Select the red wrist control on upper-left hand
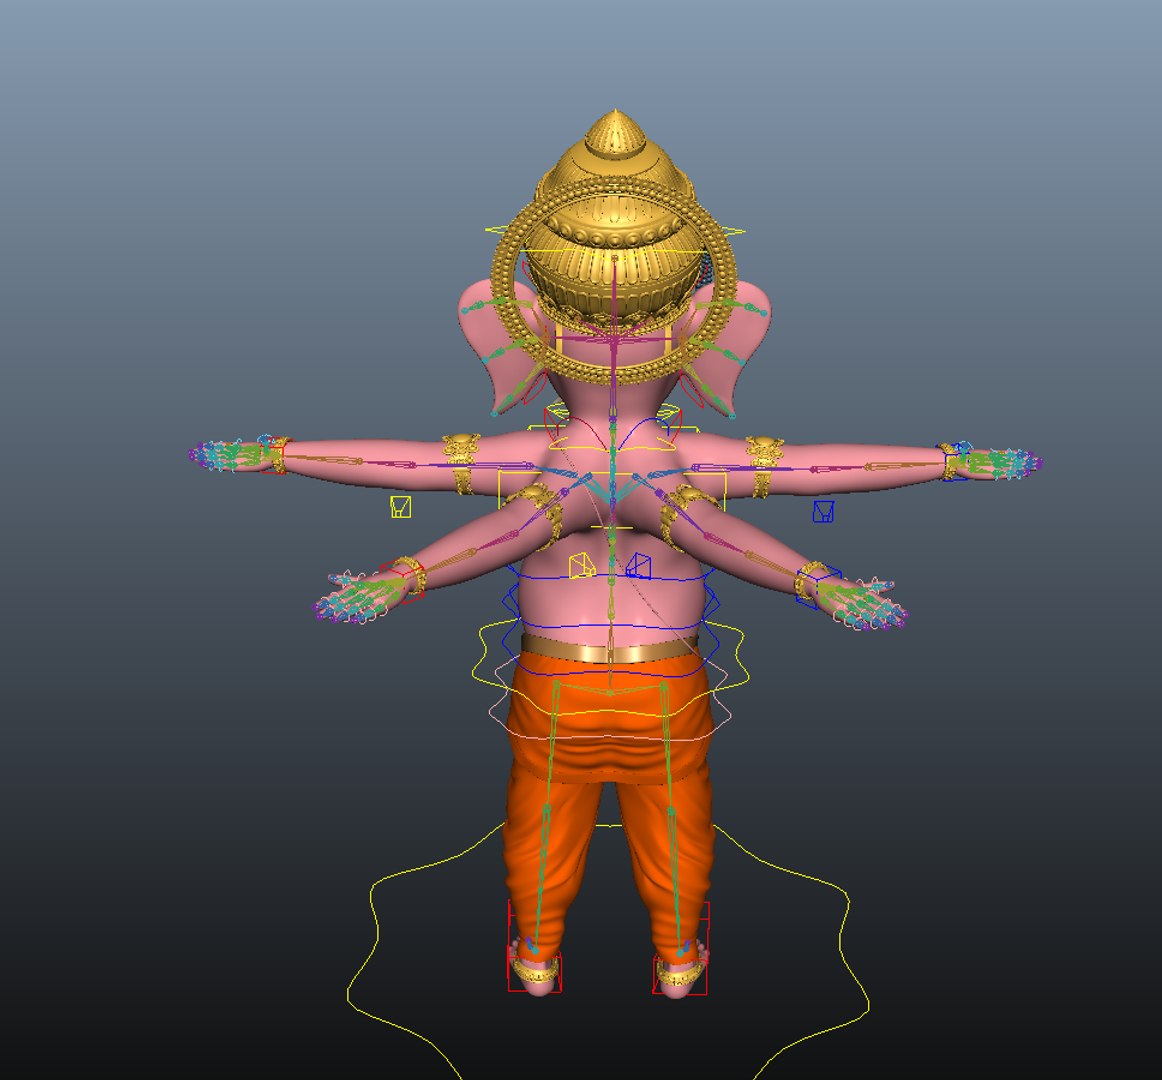Image resolution: width=1162 pixels, height=1080 pixels. click(274, 455)
